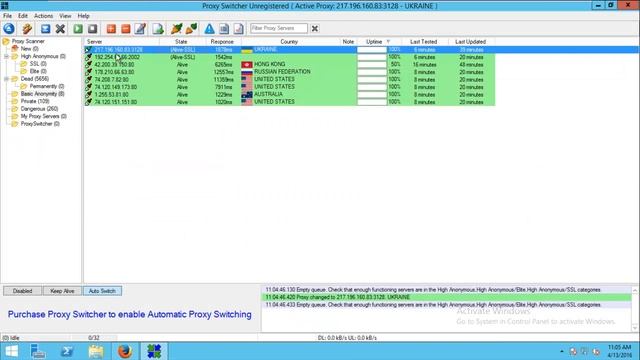The width and height of the screenshot is (640, 360).
Task: Select the AUSTRALIA proxy row
Action: pos(289,94)
